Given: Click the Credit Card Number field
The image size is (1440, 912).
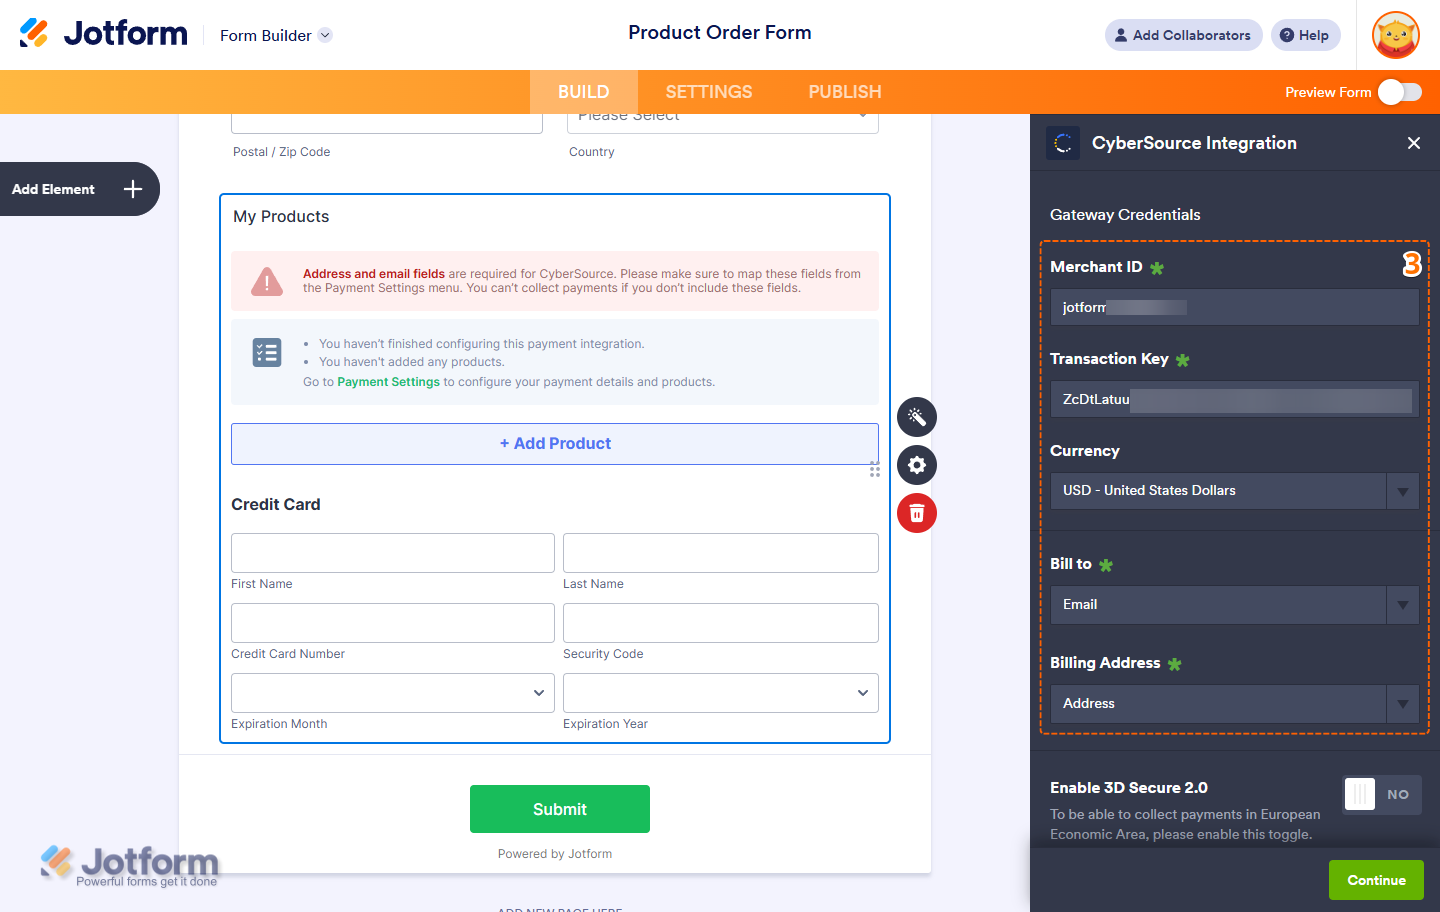Looking at the screenshot, I should [x=393, y=623].
